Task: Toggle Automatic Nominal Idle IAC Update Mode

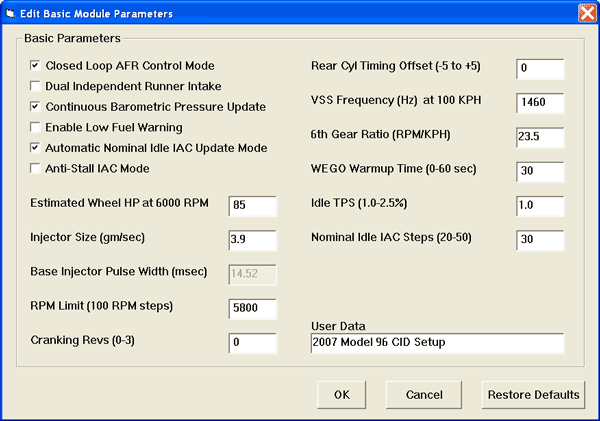Action: (36, 148)
